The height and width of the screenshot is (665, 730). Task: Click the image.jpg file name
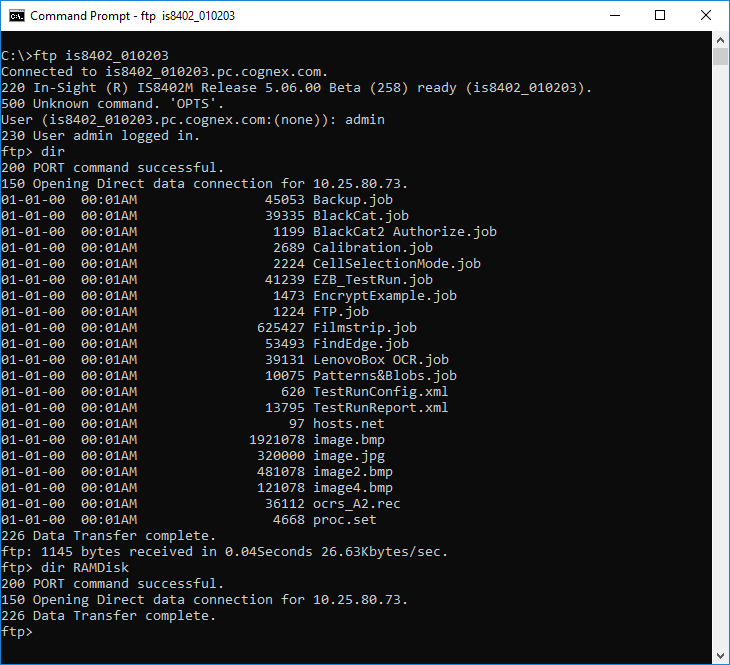pos(348,456)
